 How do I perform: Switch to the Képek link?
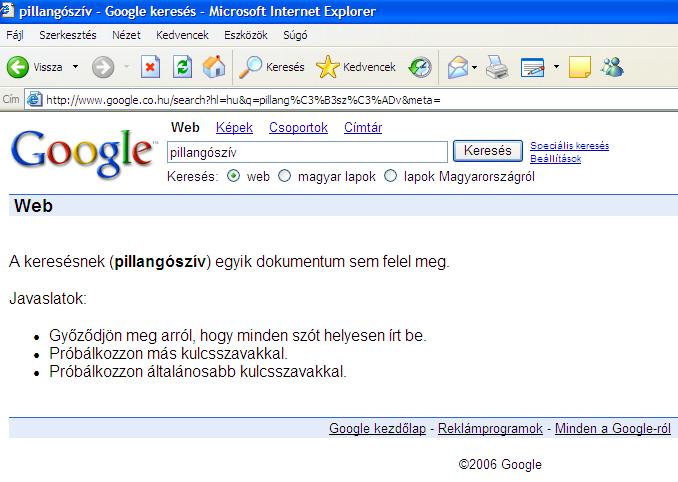[x=234, y=128]
